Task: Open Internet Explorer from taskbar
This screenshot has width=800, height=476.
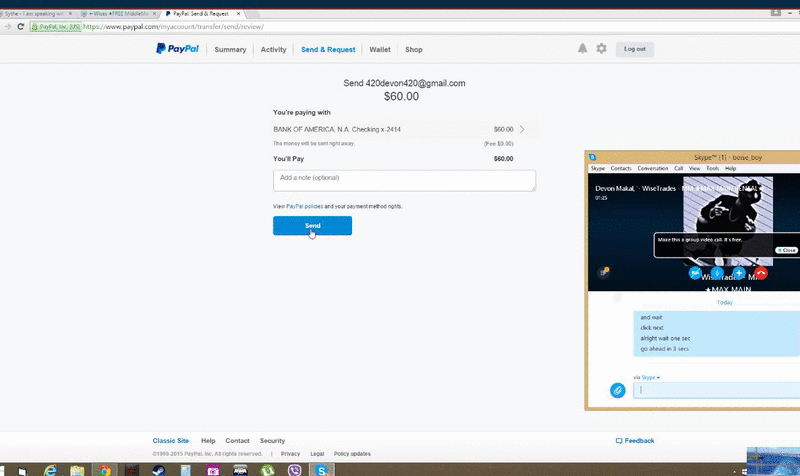Action: [50, 470]
